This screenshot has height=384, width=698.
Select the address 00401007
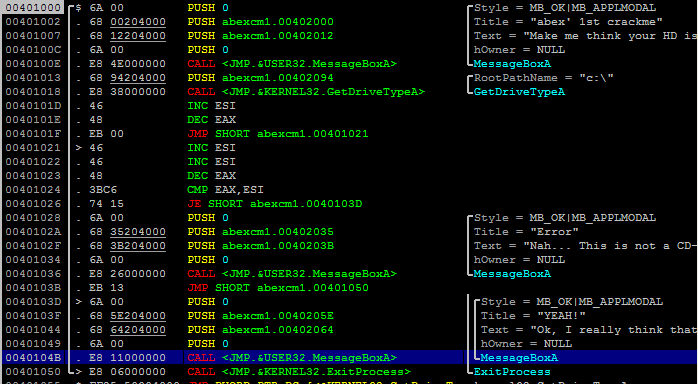pos(33,36)
